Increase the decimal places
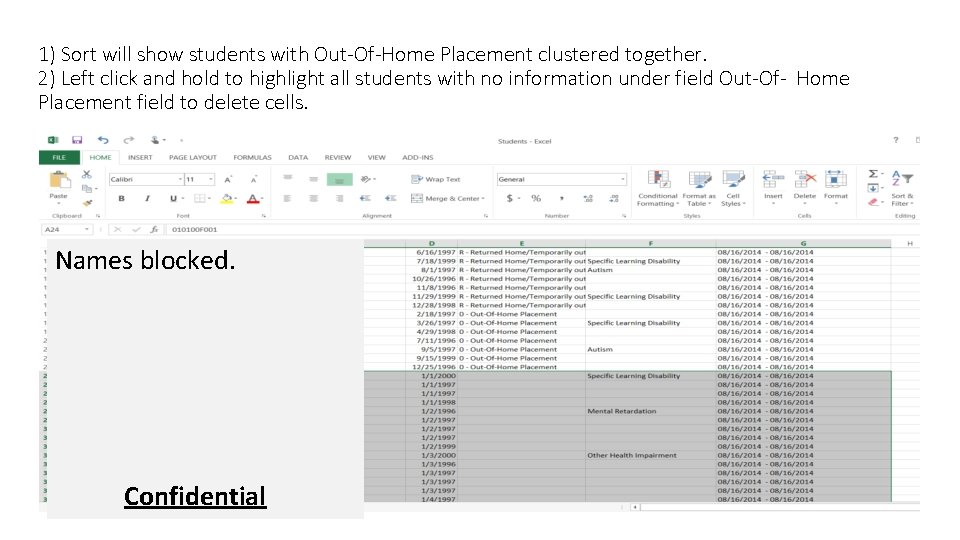The height and width of the screenshot is (540, 960). [x=588, y=198]
